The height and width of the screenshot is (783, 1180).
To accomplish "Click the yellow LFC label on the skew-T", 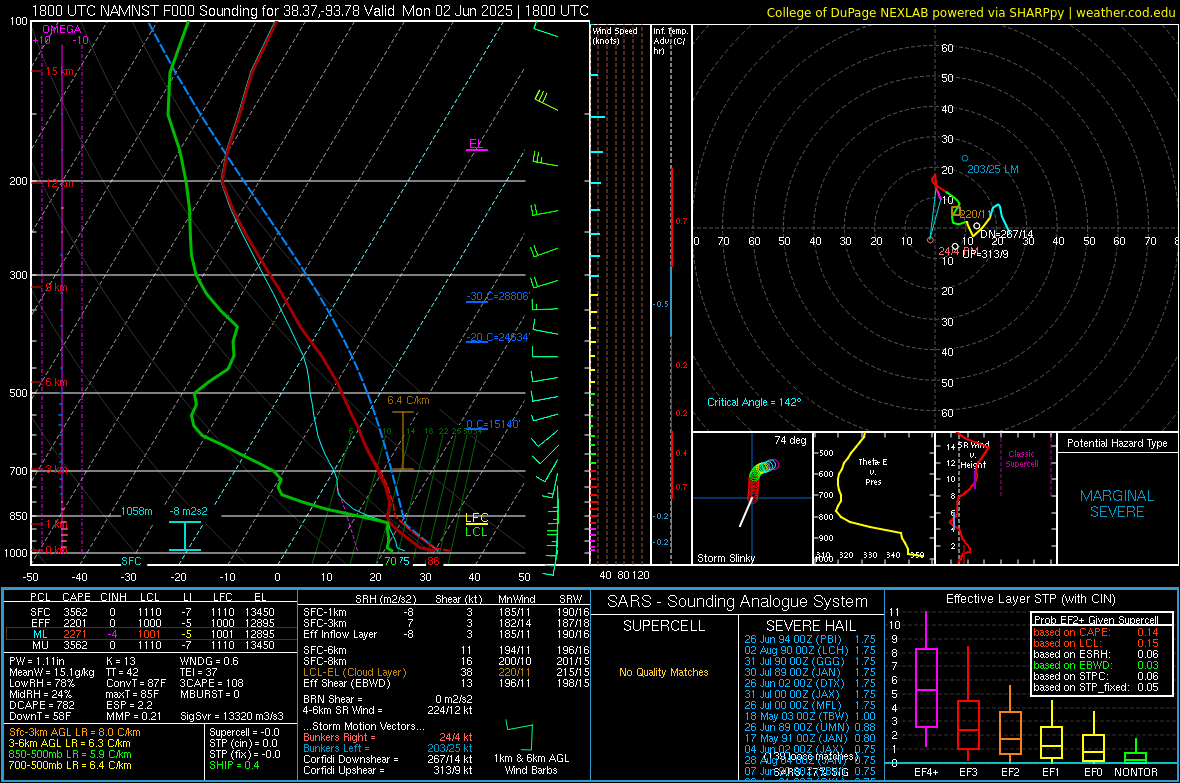I will pyautogui.click(x=476, y=517).
